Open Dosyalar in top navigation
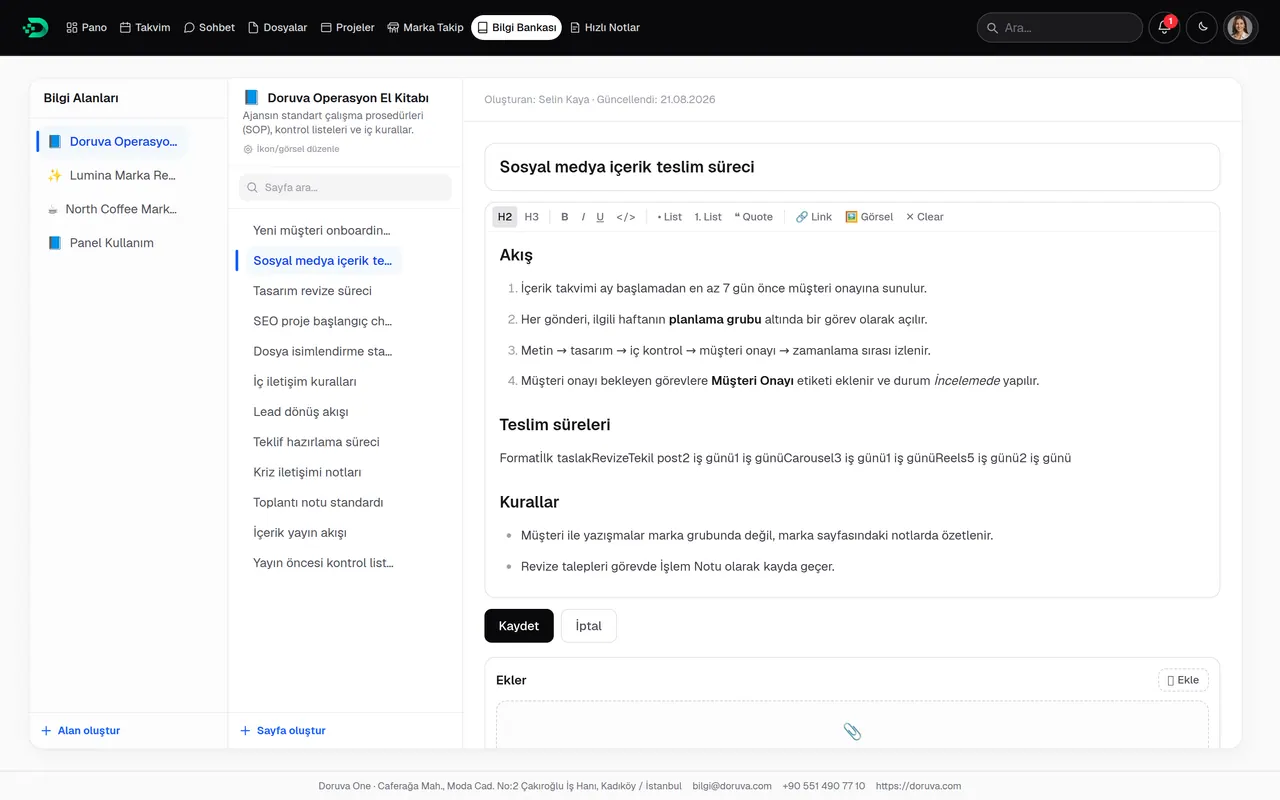This screenshot has height=800, width=1280. tap(277, 28)
